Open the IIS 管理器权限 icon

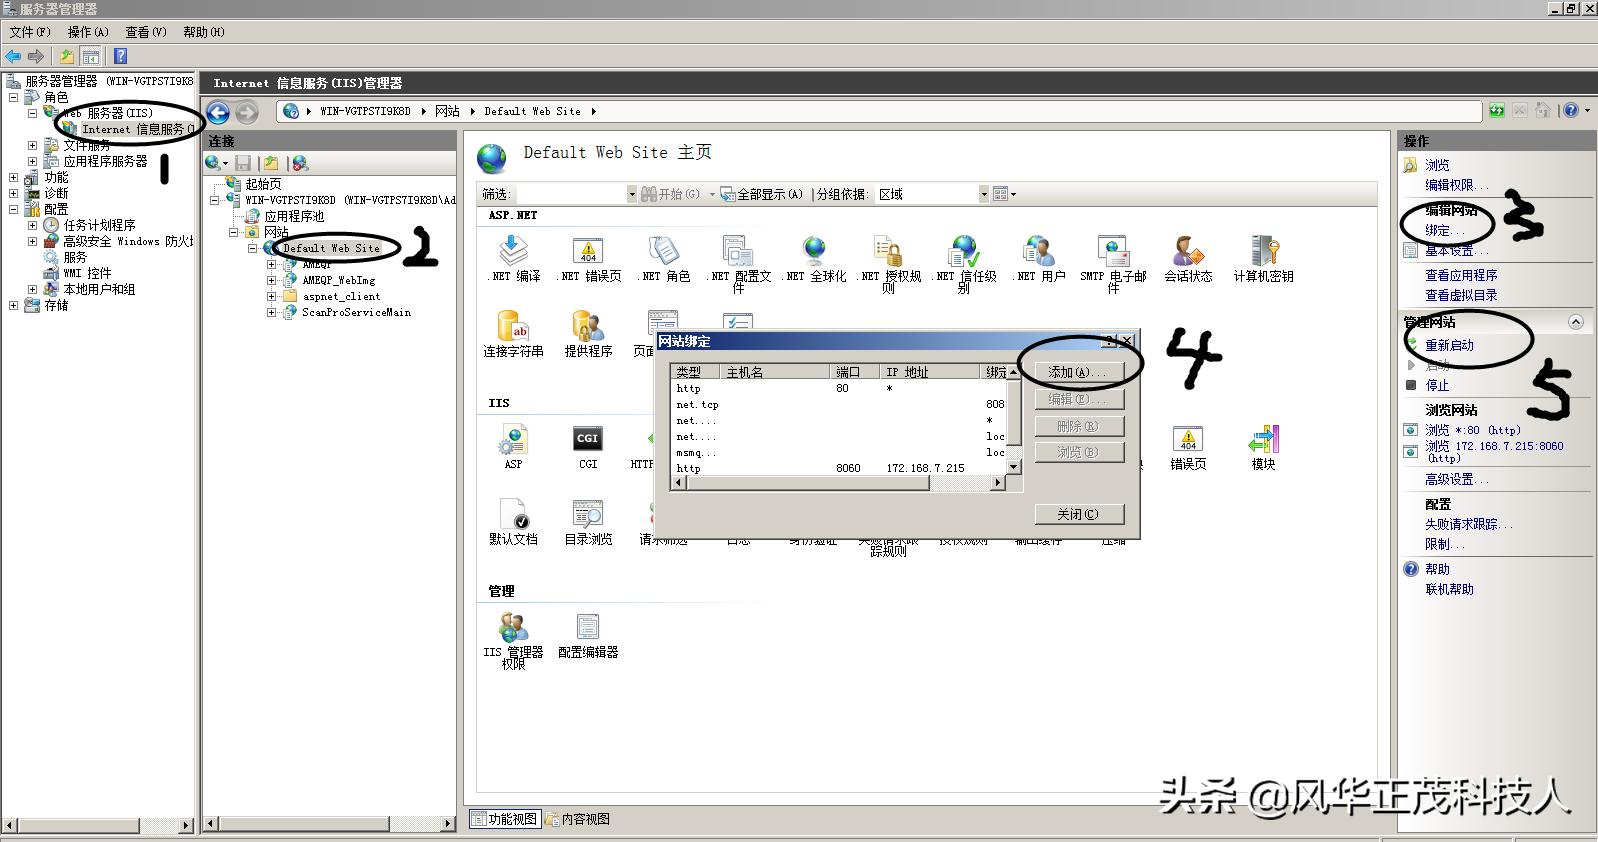coord(513,627)
